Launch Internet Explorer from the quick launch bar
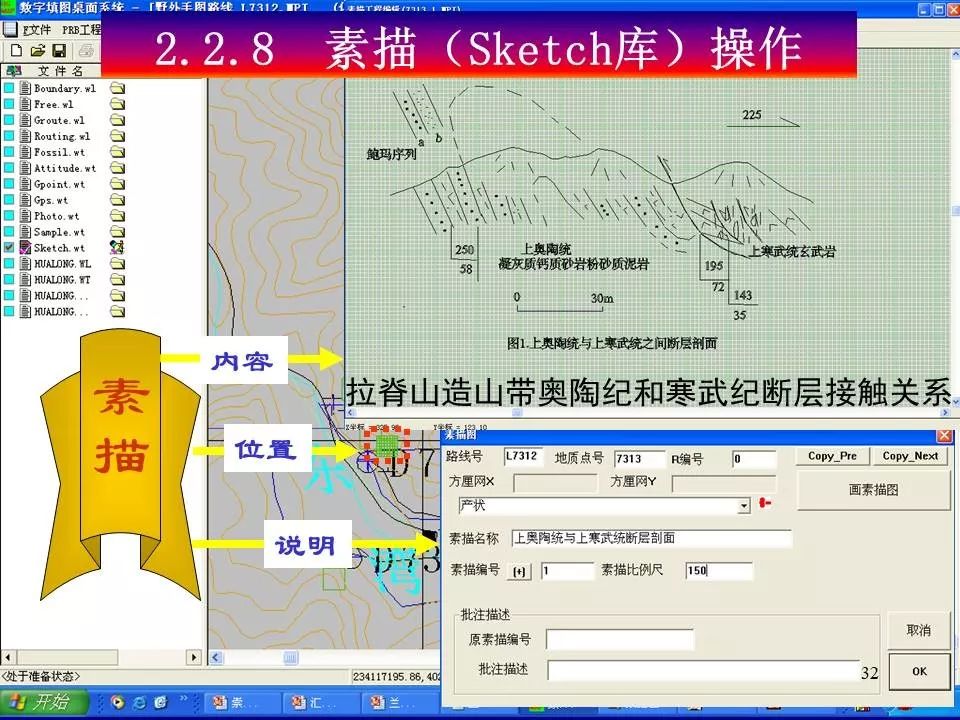960x720 pixels. tap(140, 702)
